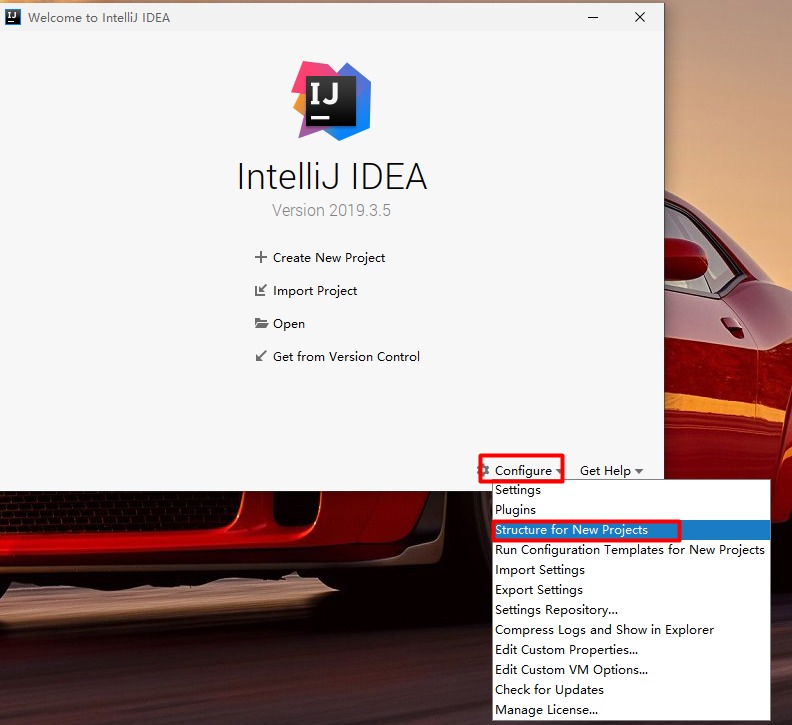Click the Configure gear icon
The width and height of the screenshot is (792, 725).
click(484, 470)
